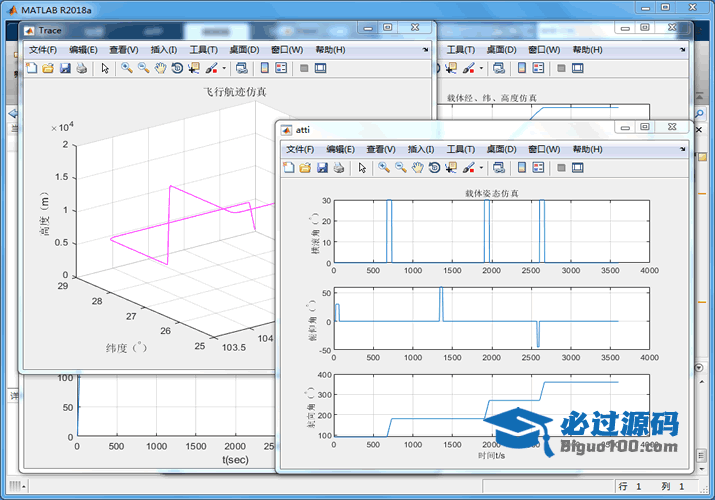This screenshot has height=500, width=715.
Task: Open 帮助(H) menu in atti window
Action: 588,149
